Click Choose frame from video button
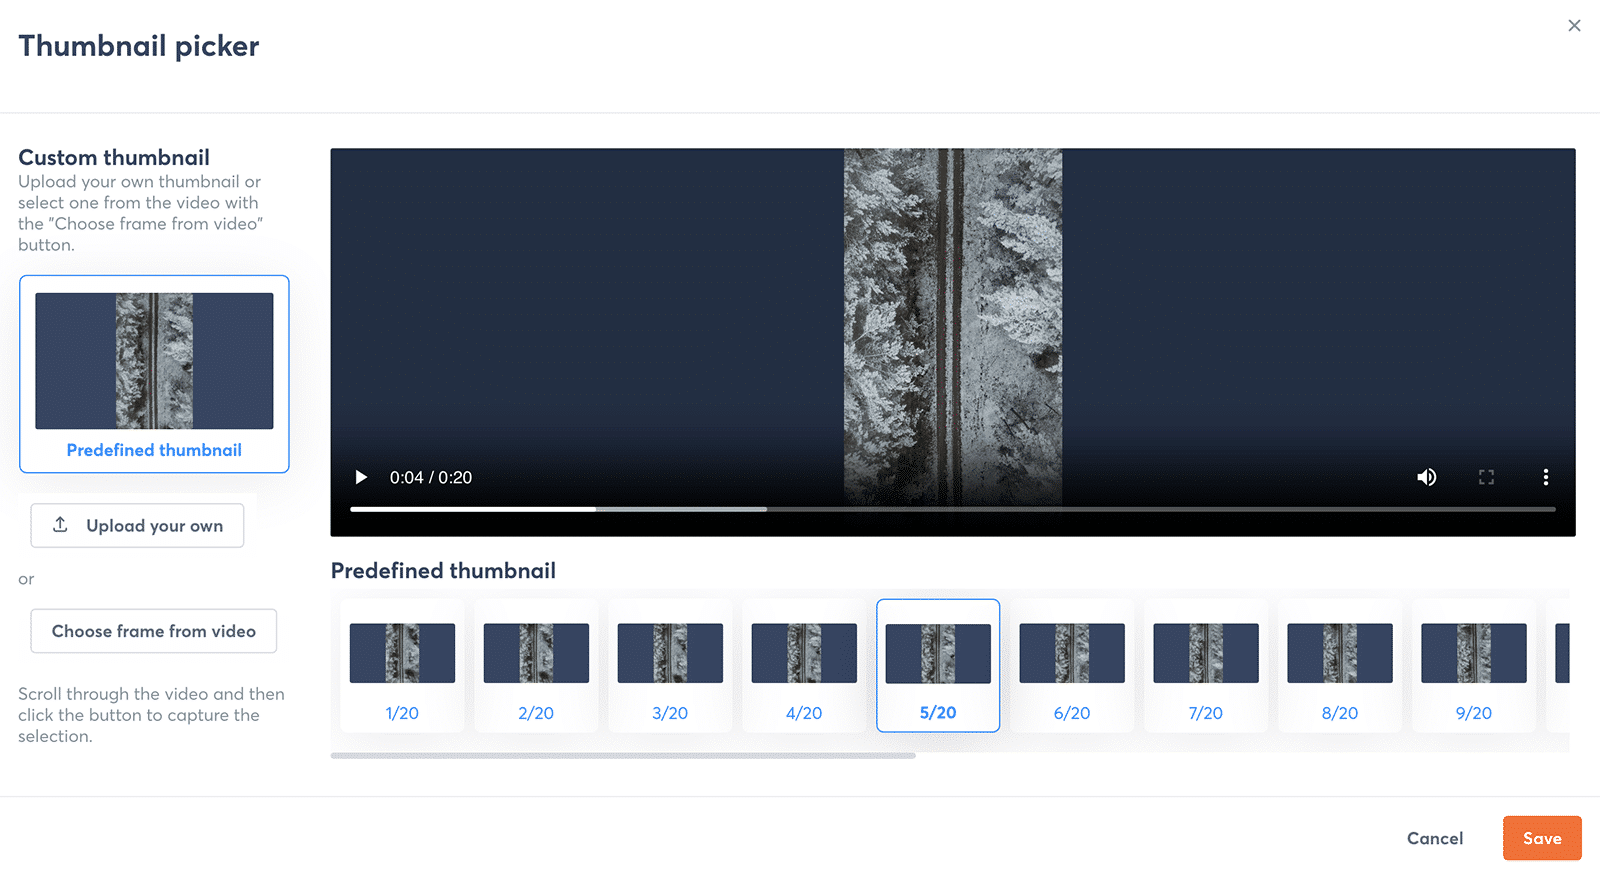 point(154,631)
